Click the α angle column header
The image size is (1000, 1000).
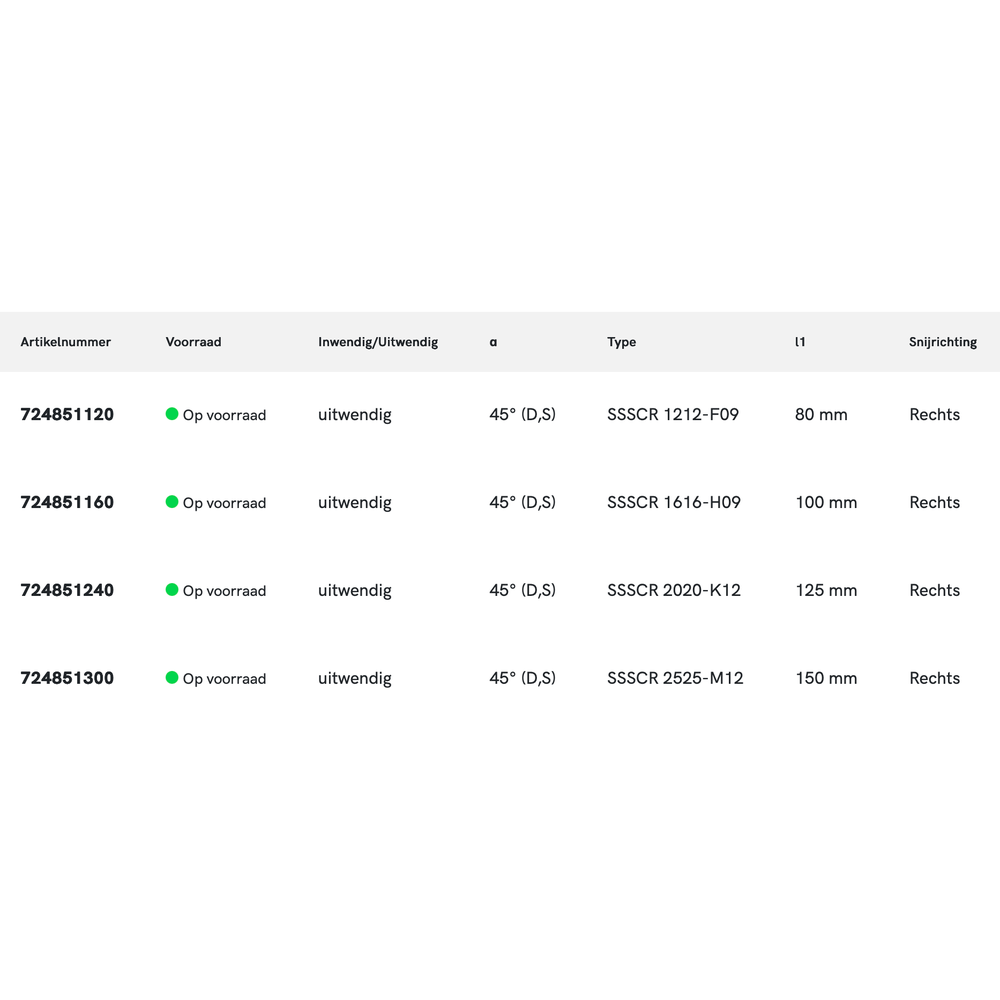[493, 342]
